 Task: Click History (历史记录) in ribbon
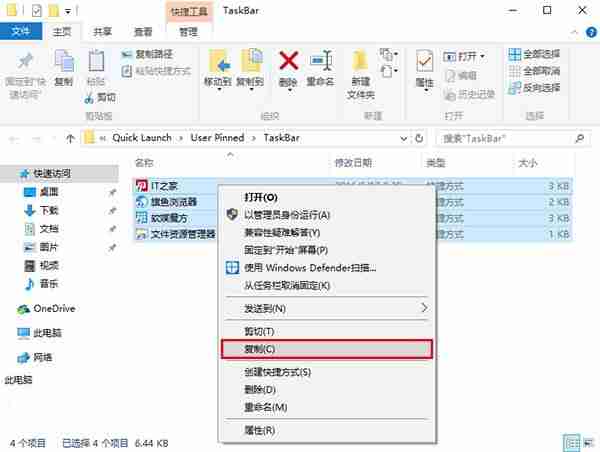(x=470, y=94)
